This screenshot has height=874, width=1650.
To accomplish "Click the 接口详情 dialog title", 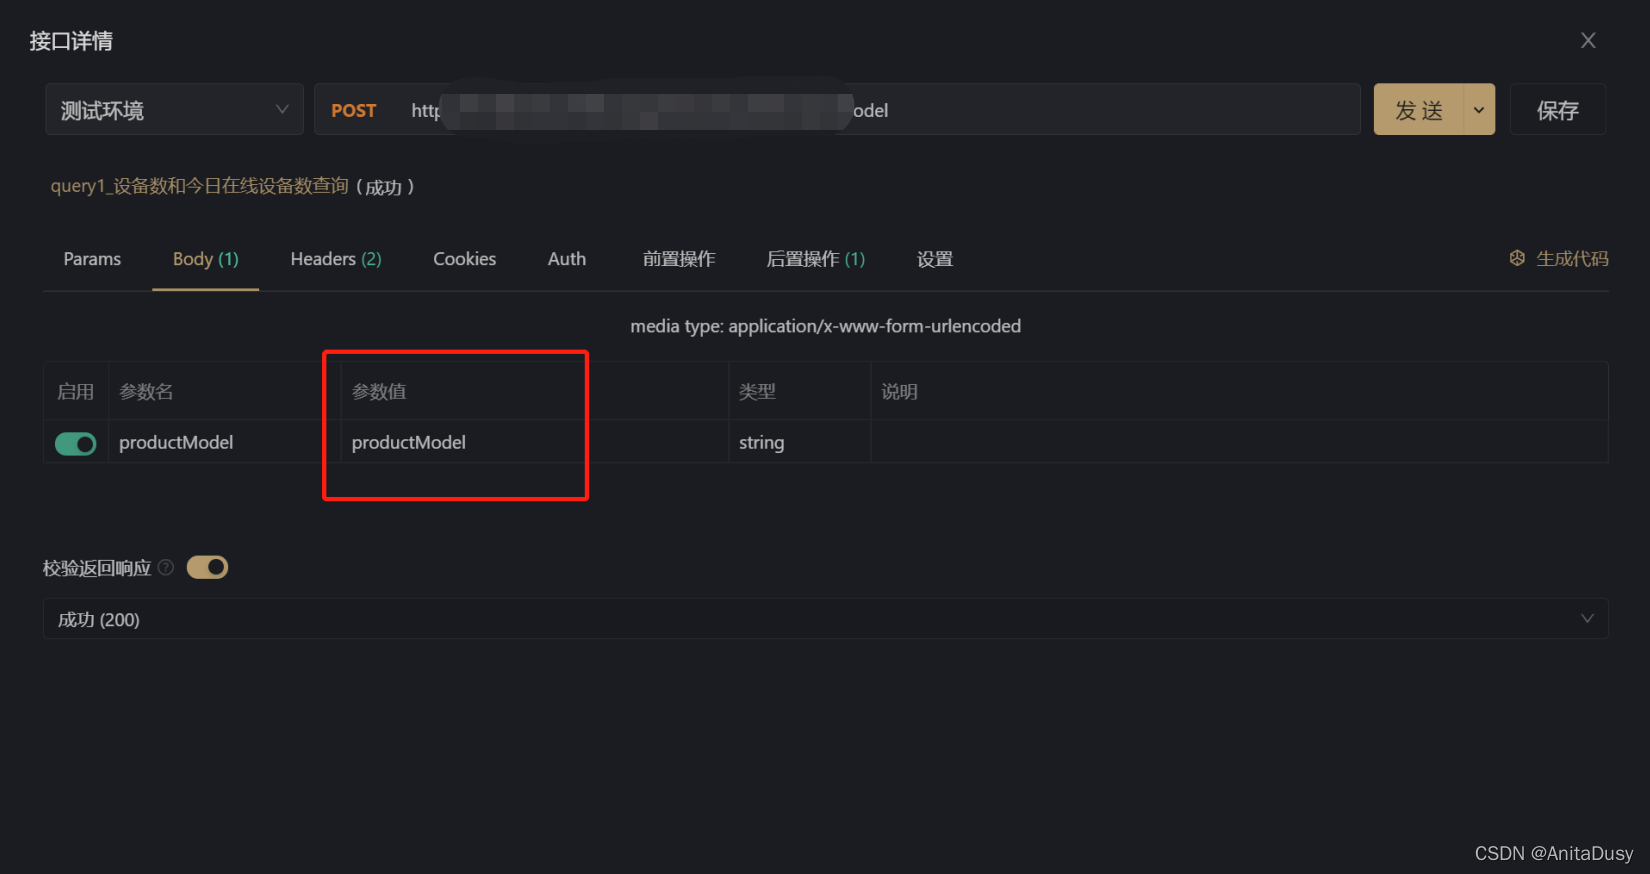I will [71, 41].
